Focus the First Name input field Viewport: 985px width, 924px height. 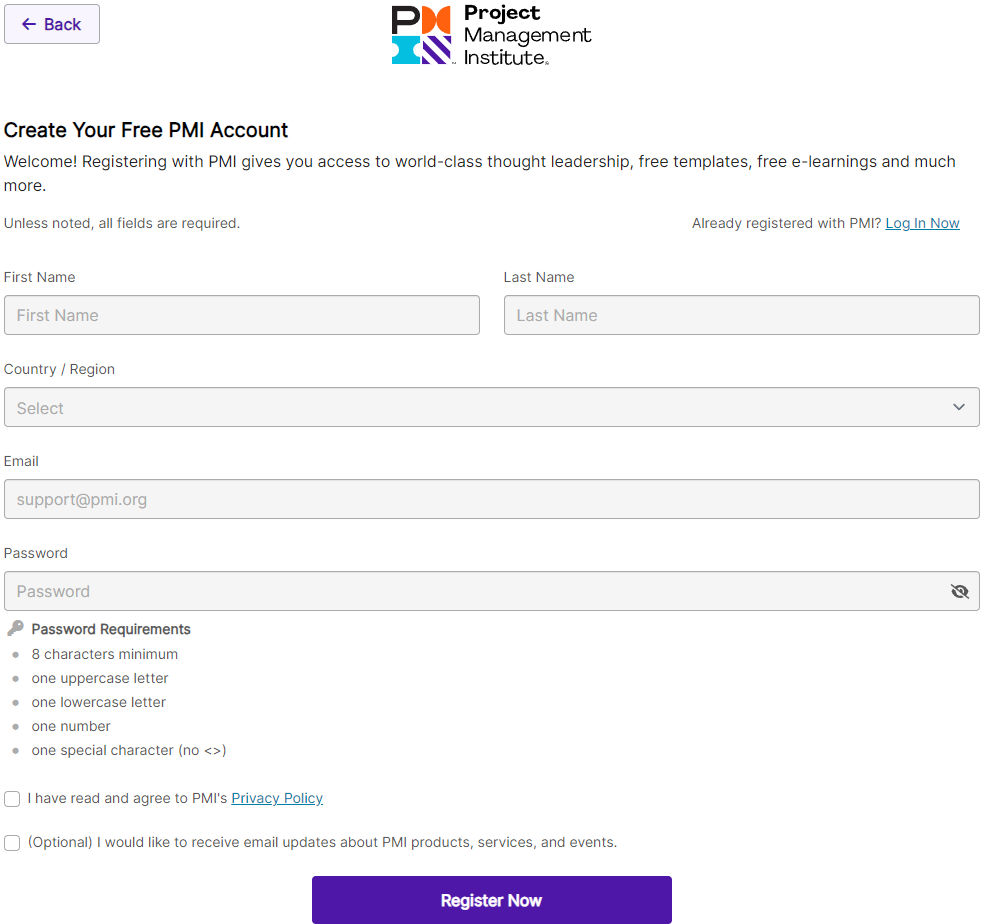click(x=242, y=315)
